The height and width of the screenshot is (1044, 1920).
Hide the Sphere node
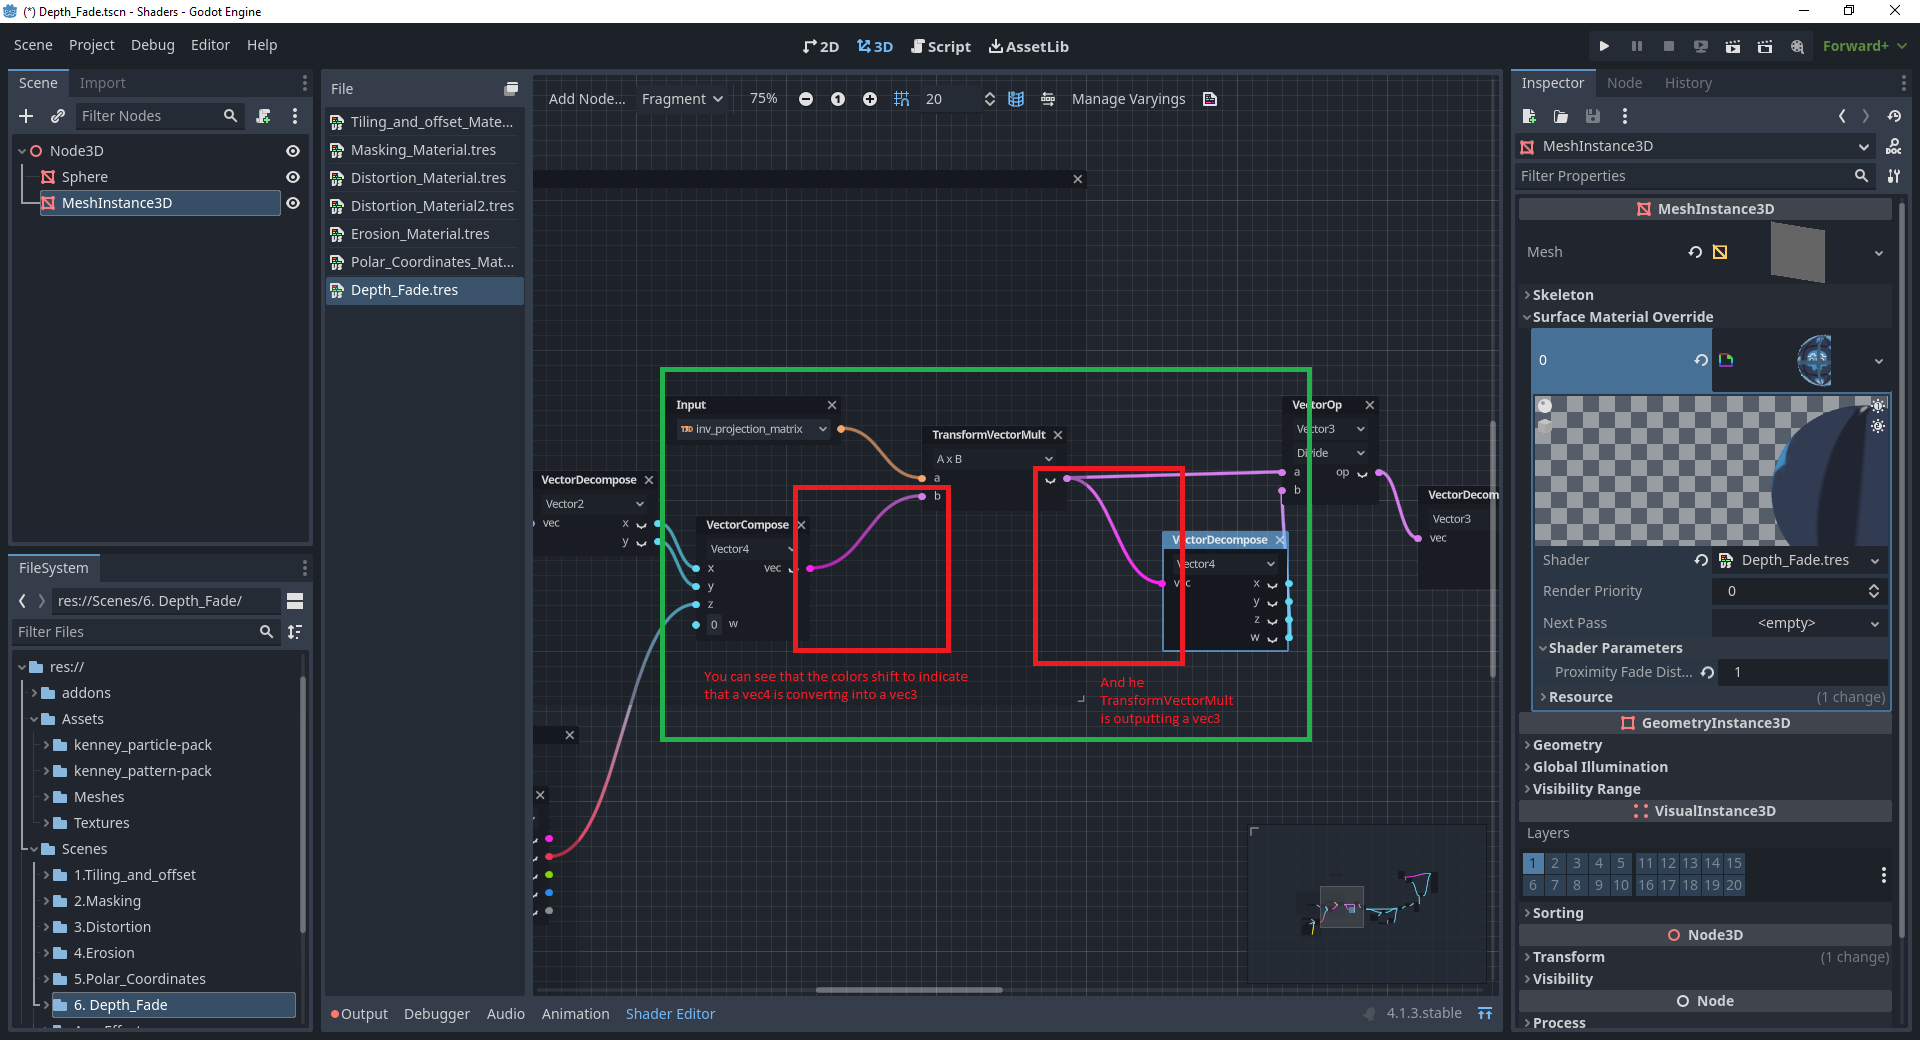(x=292, y=177)
